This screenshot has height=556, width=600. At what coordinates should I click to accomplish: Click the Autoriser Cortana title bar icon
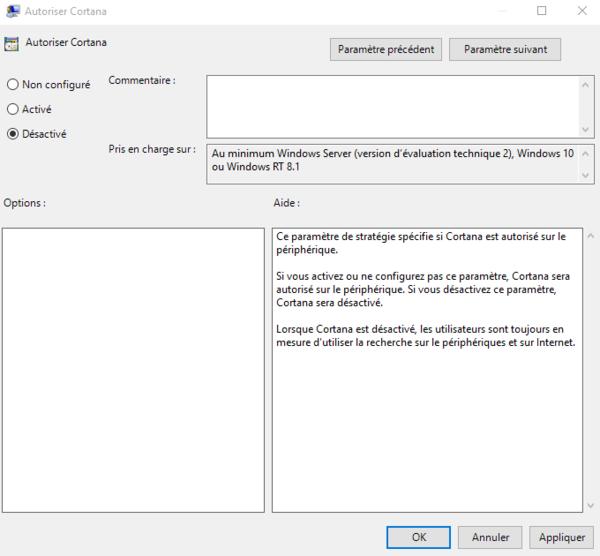[12, 11]
